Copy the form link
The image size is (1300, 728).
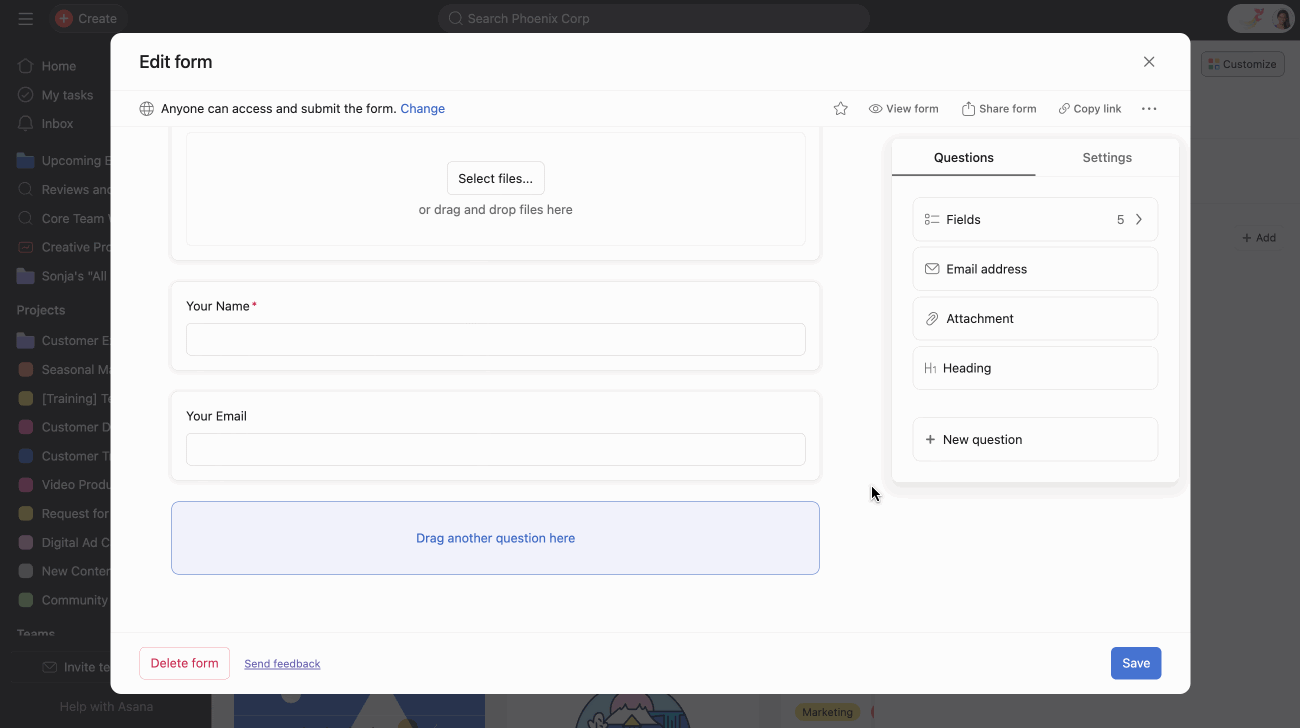tap(1090, 109)
